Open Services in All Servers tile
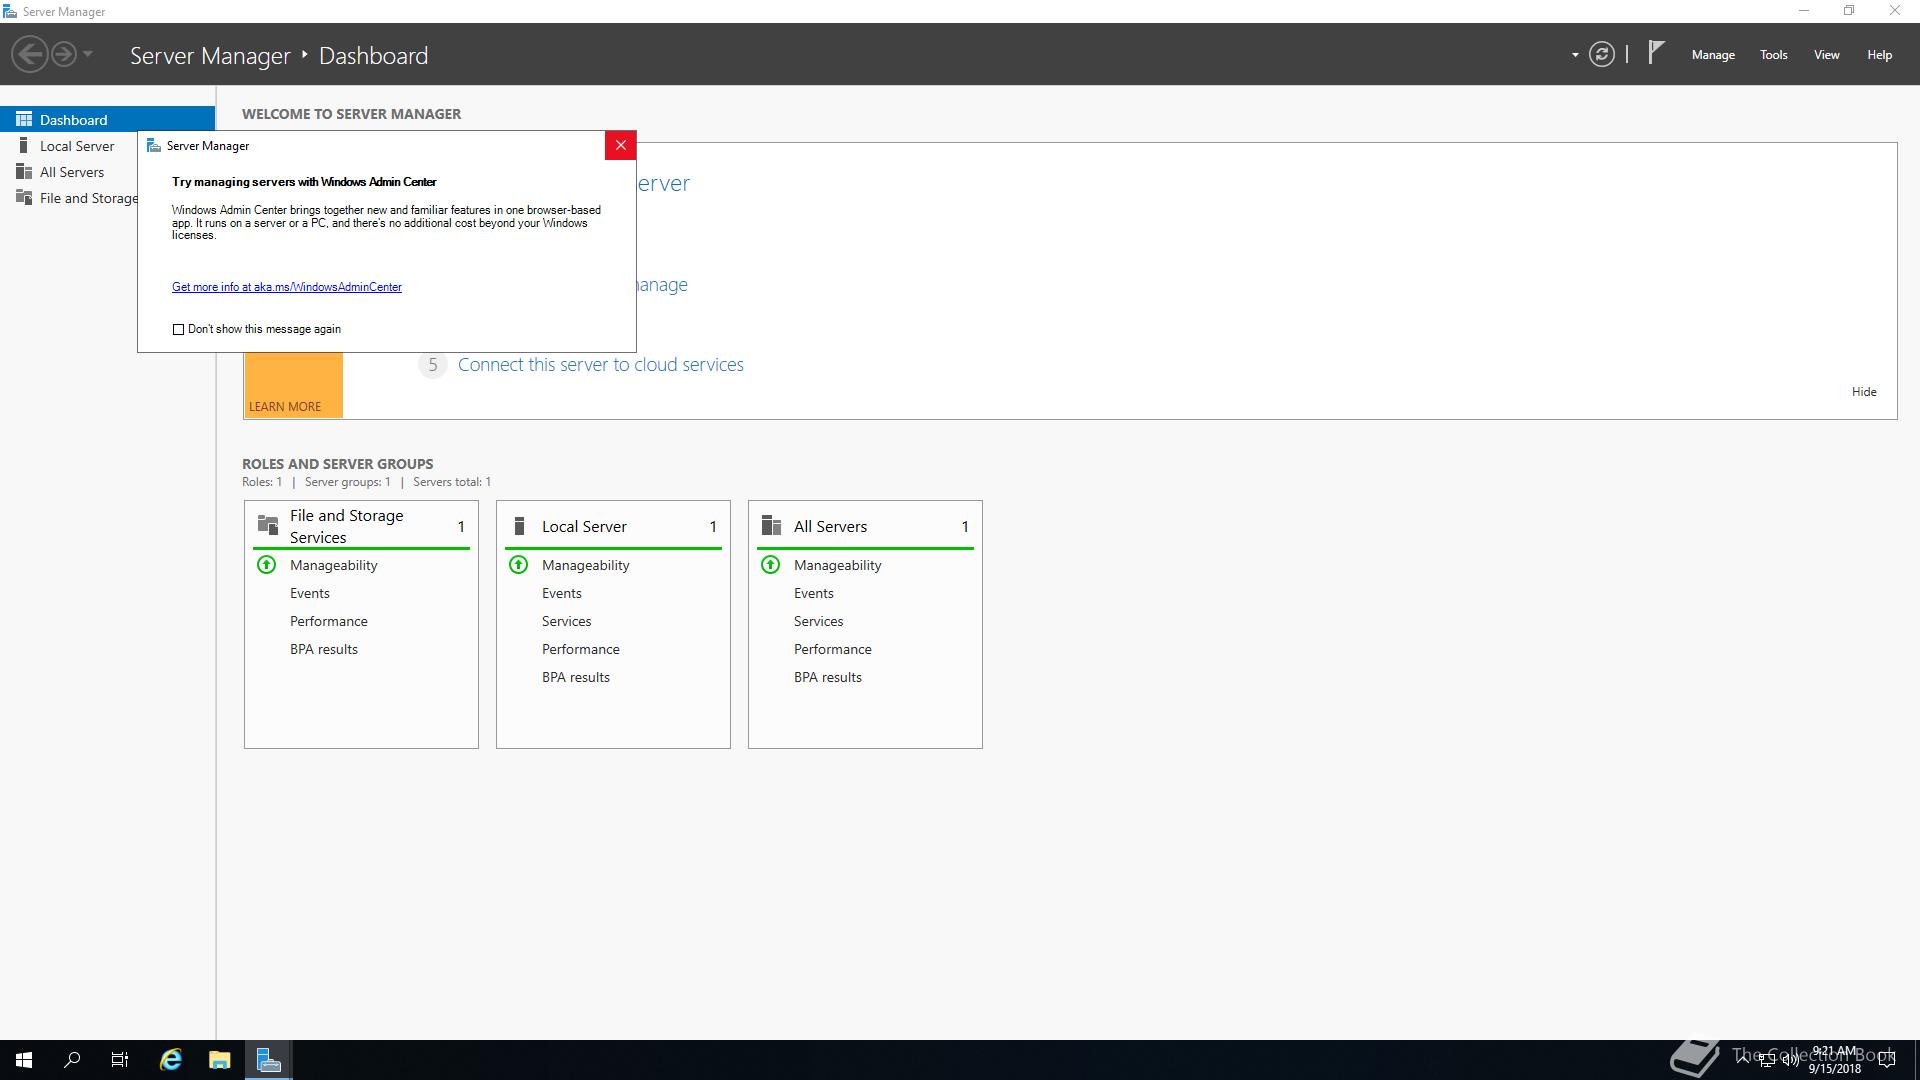This screenshot has width=1920, height=1080. [x=819, y=621]
